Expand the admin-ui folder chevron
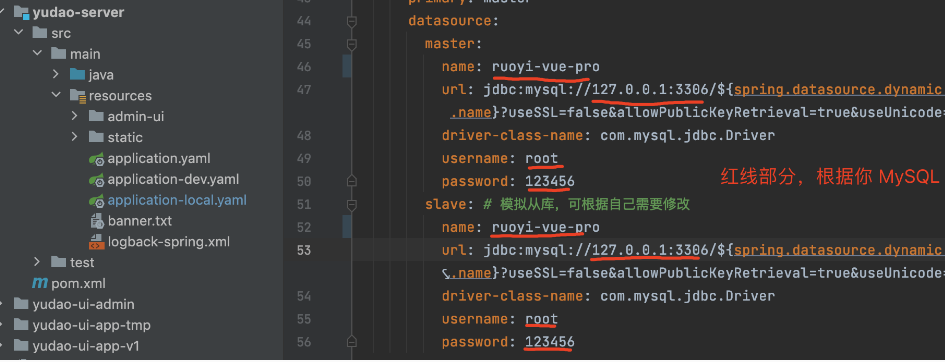The image size is (945, 362). (x=75, y=116)
